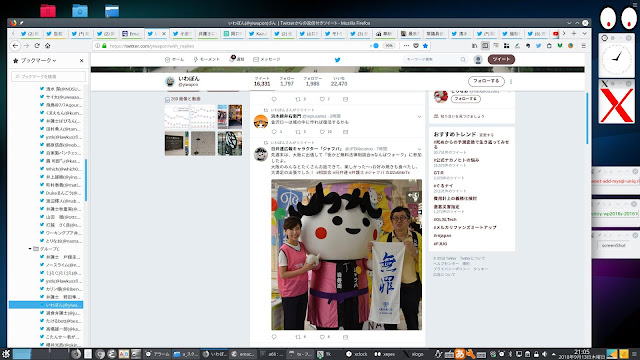View the フォロー count 1,797

[x=287, y=81]
